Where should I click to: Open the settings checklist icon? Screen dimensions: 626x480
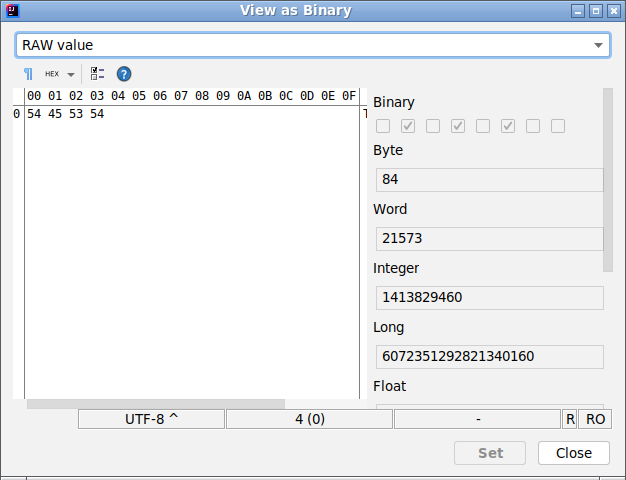point(97,74)
